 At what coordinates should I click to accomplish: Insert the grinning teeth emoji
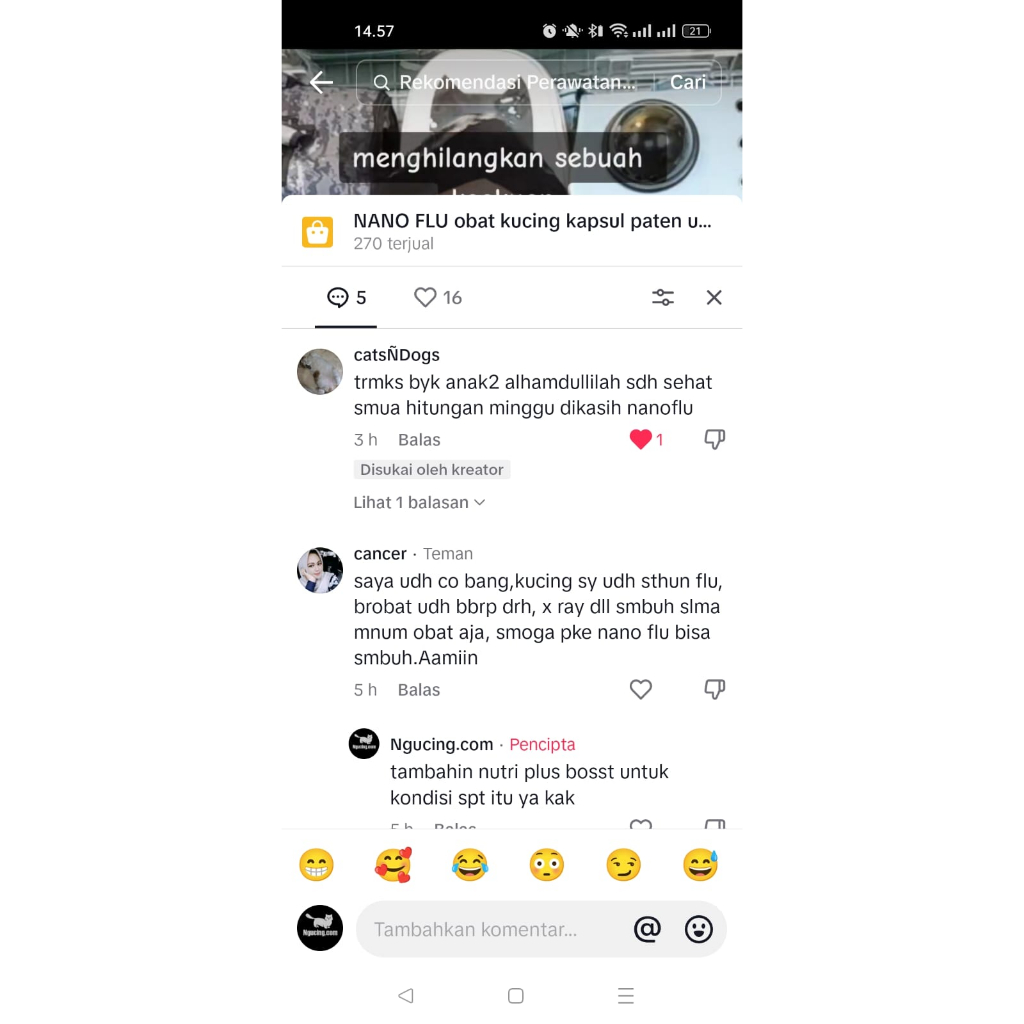pyautogui.click(x=316, y=865)
